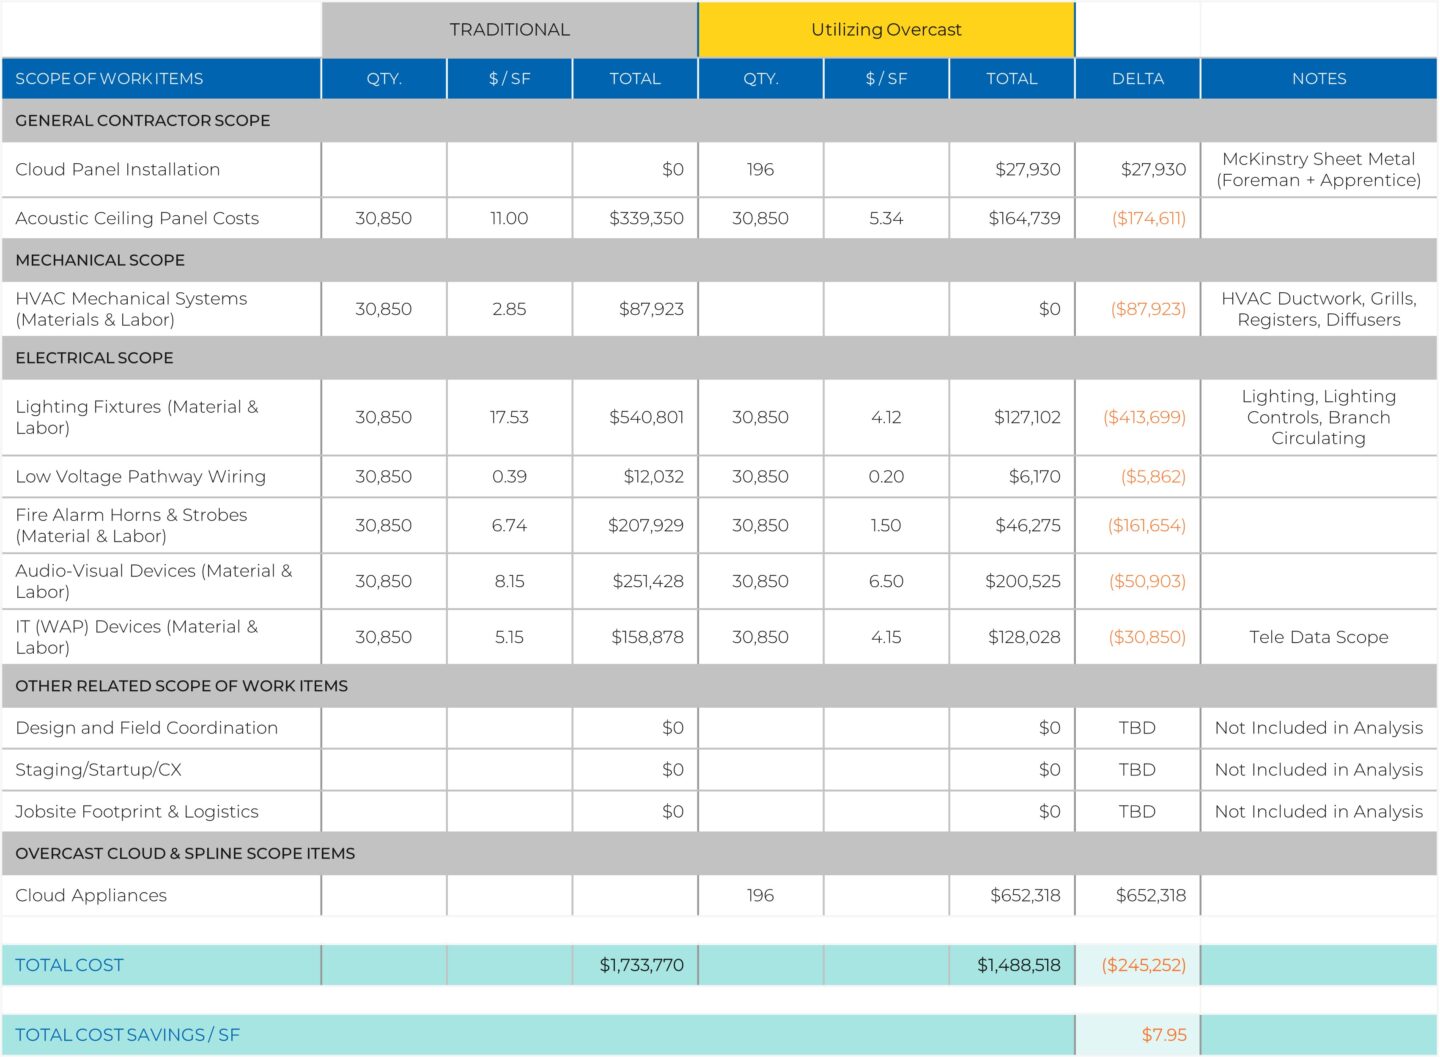The height and width of the screenshot is (1058, 1440).
Task: Click the NOTES column header
Action: (x=1318, y=79)
